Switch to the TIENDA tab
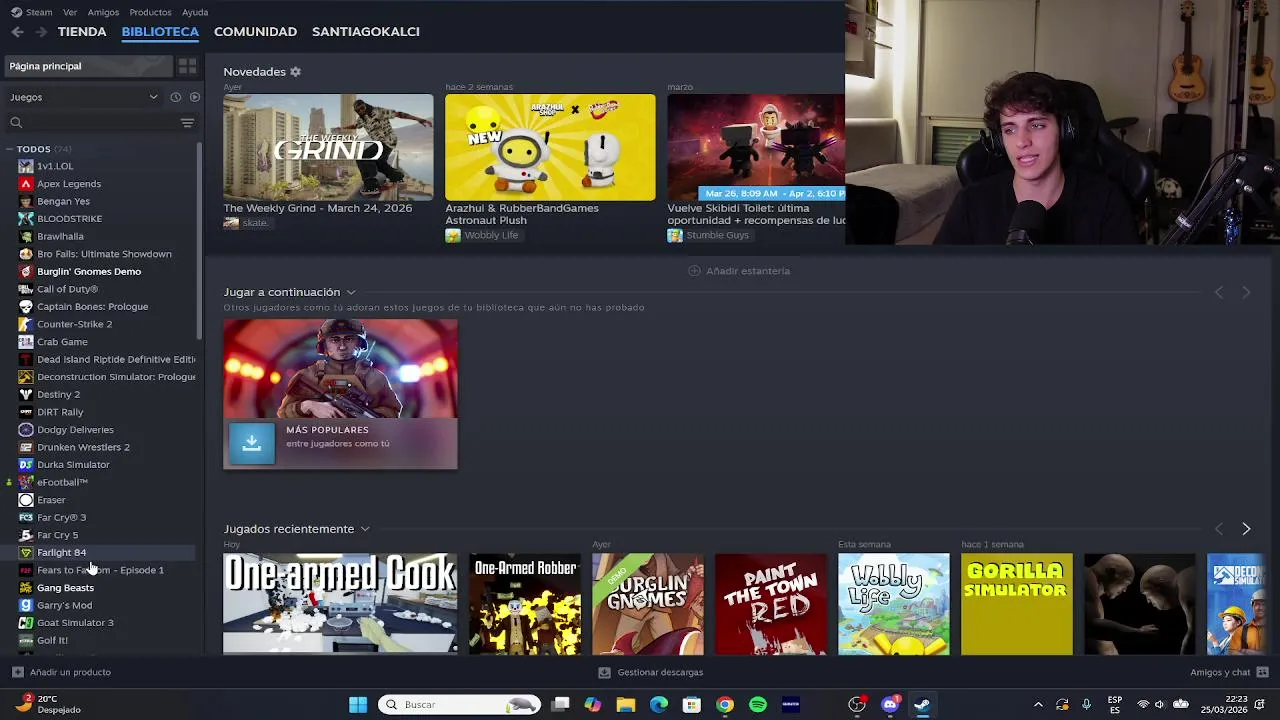Image resolution: width=1280 pixels, height=720 pixels. click(x=82, y=32)
